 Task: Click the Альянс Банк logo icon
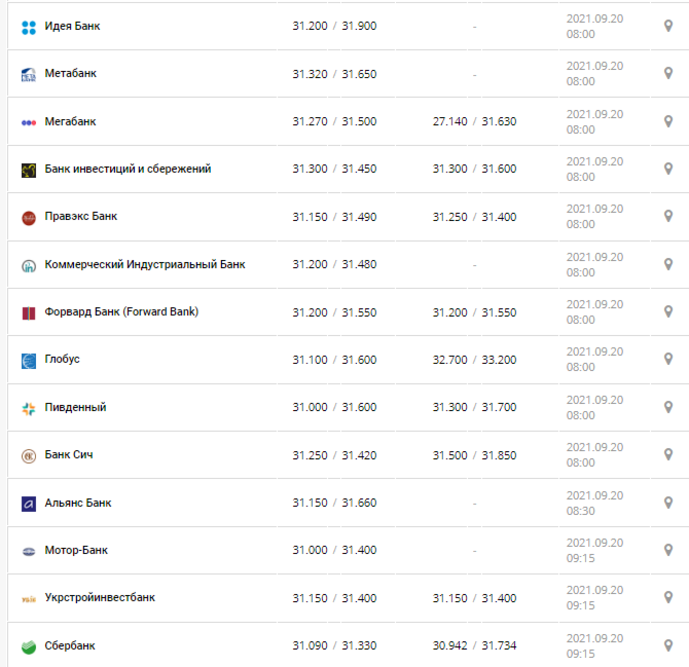click(29, 504)
